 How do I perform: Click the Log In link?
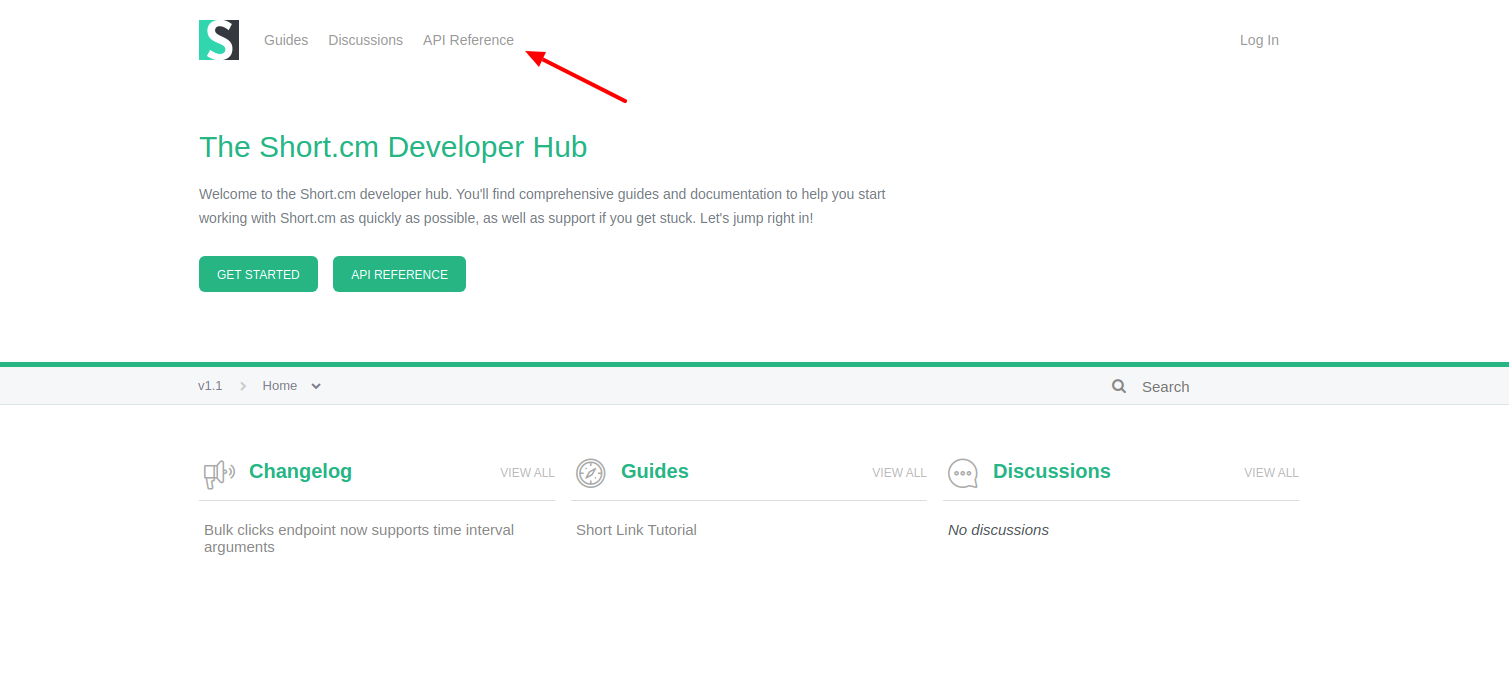1258,40
